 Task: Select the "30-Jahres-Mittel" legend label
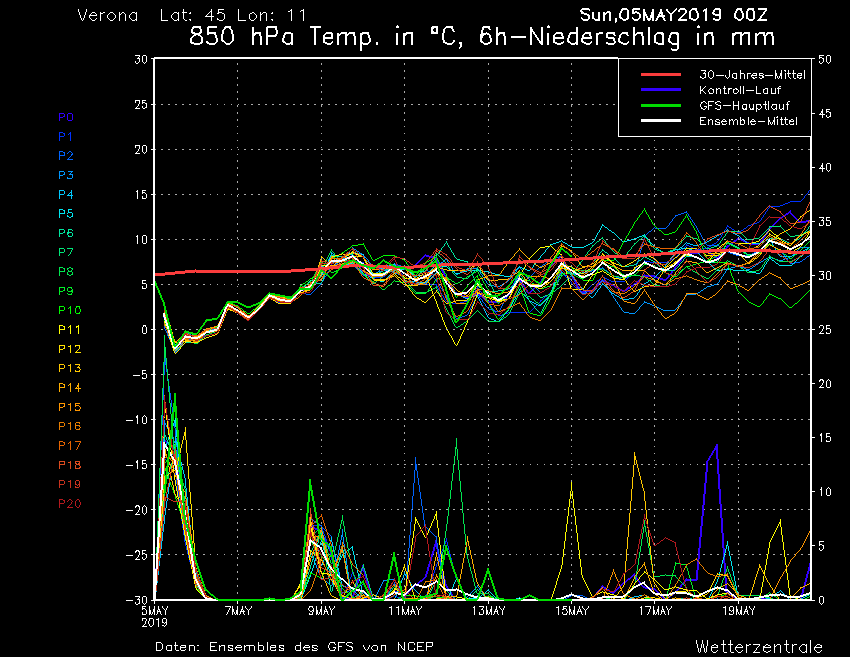[752, 75]
